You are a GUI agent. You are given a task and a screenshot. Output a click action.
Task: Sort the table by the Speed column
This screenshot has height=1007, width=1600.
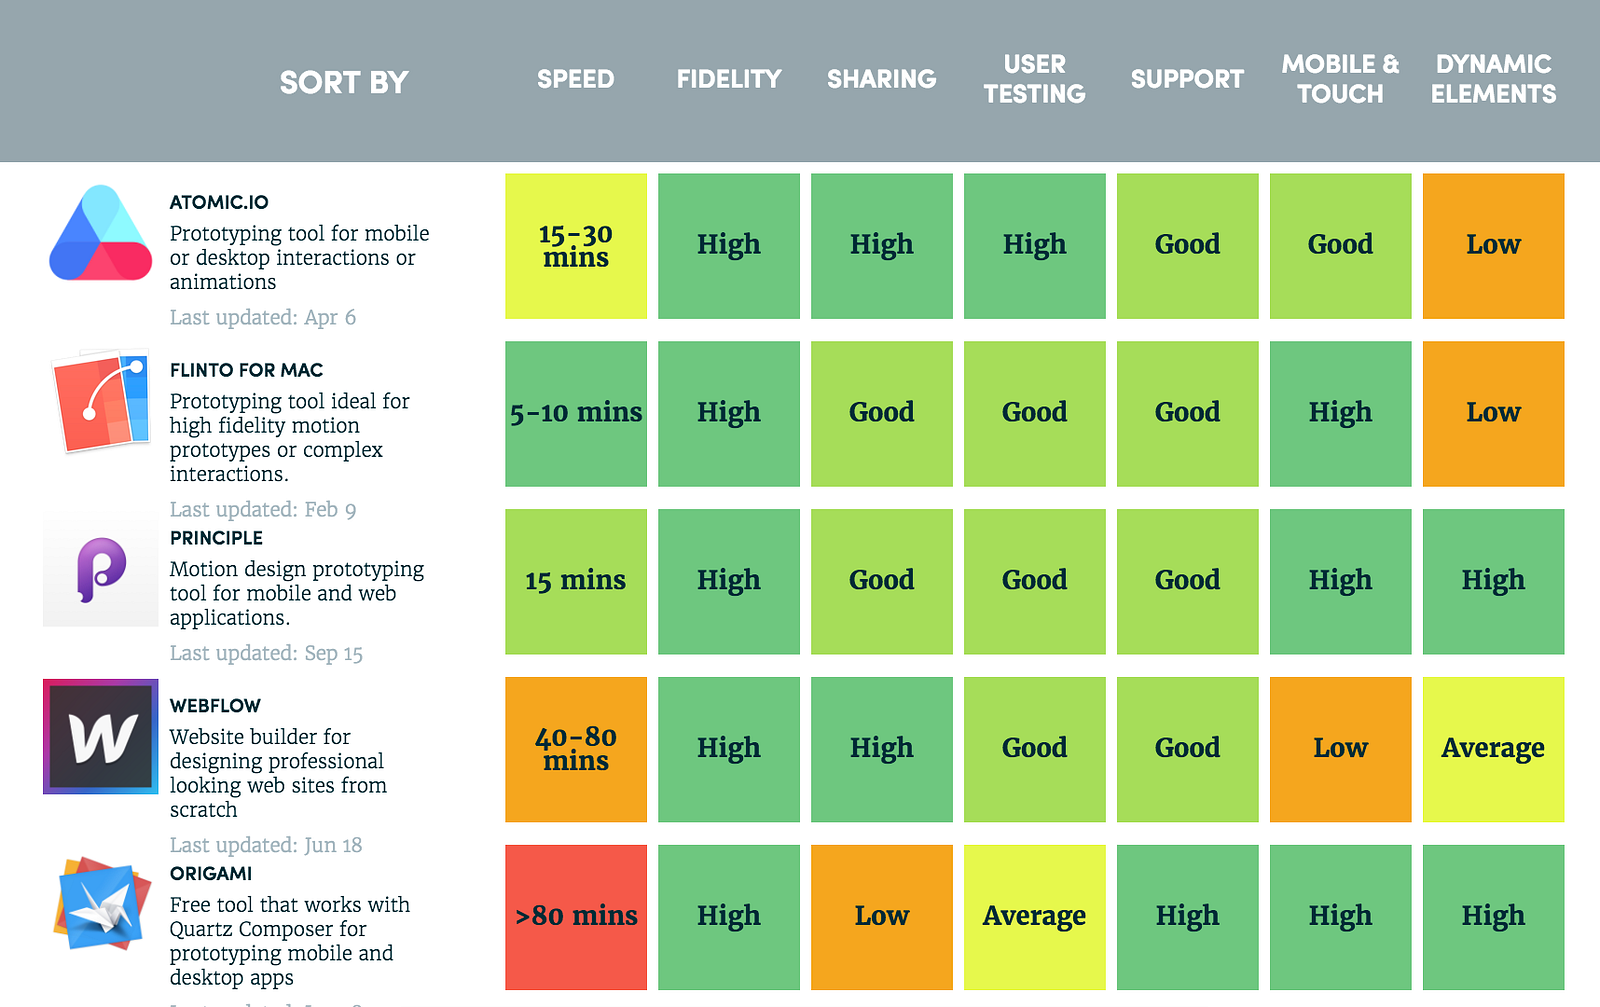pyautogui.click(x=575, y=78)
